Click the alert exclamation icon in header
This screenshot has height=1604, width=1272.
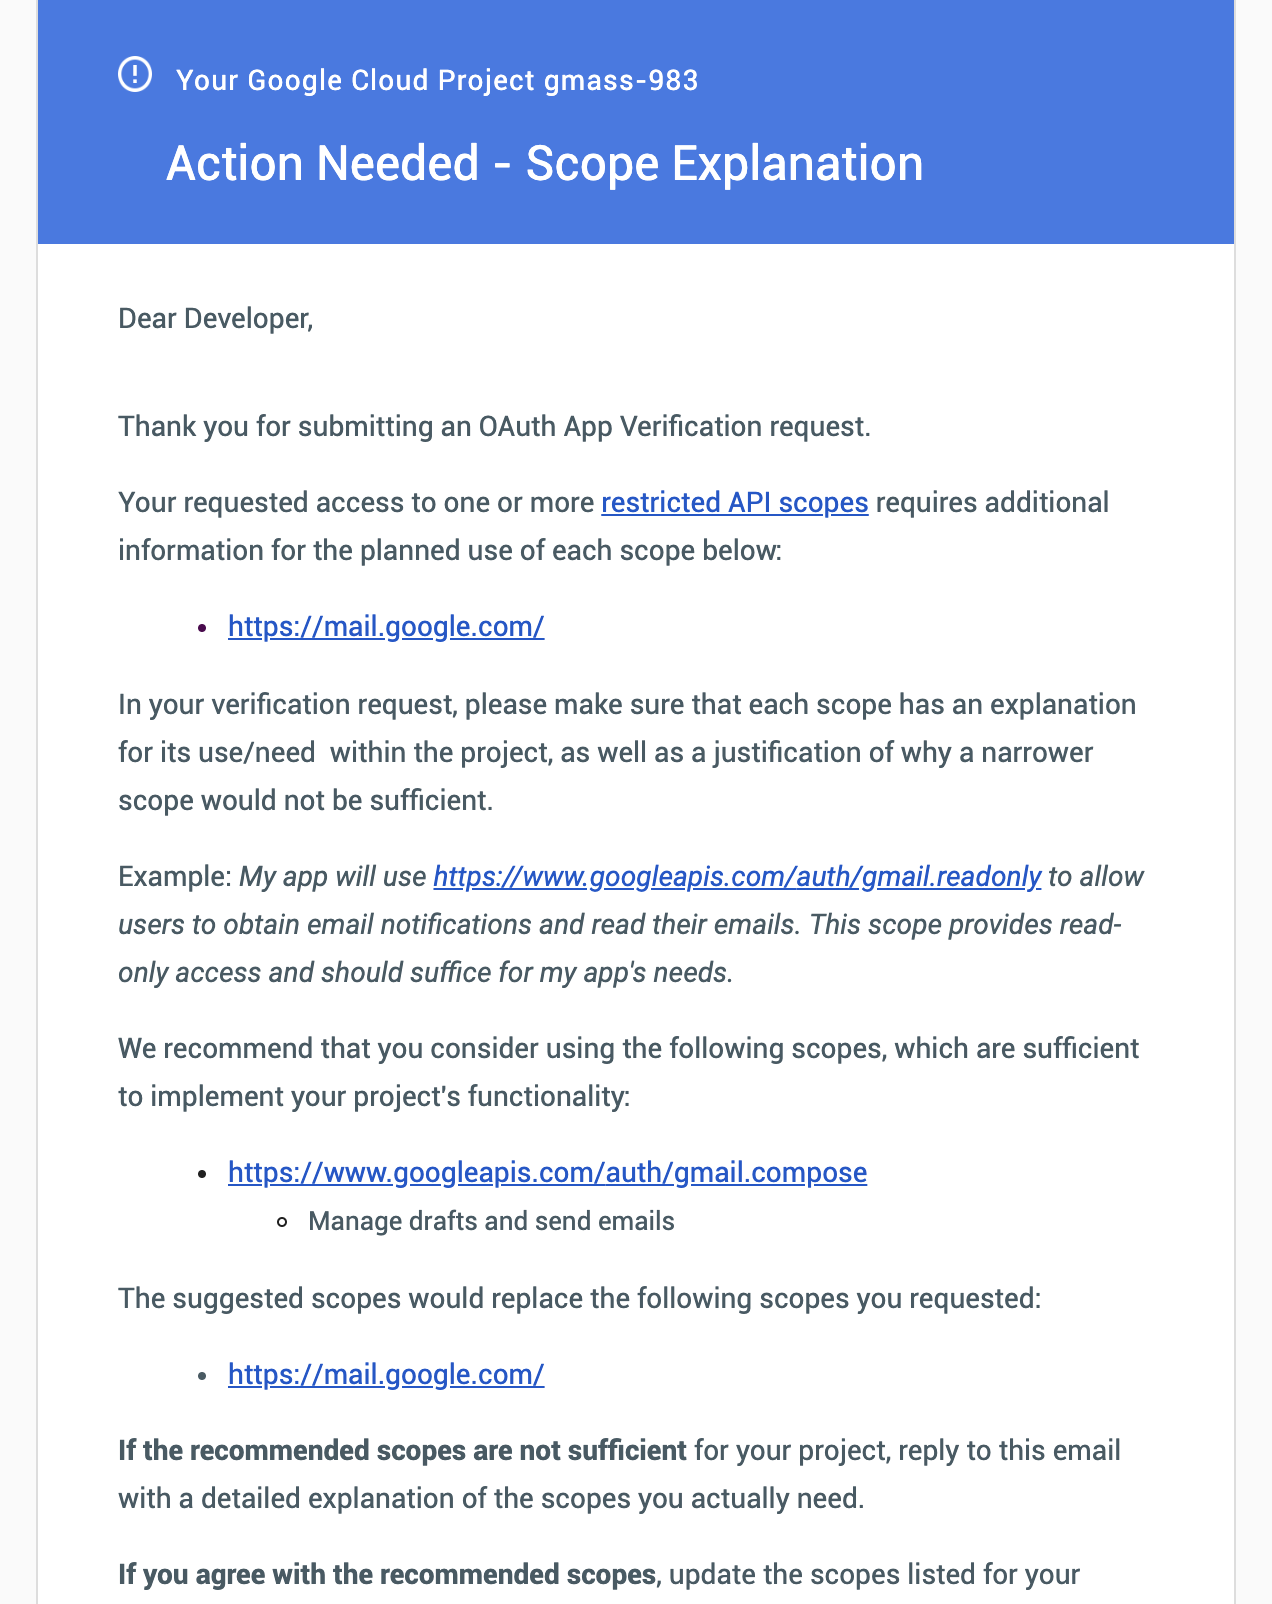[135, 75]
